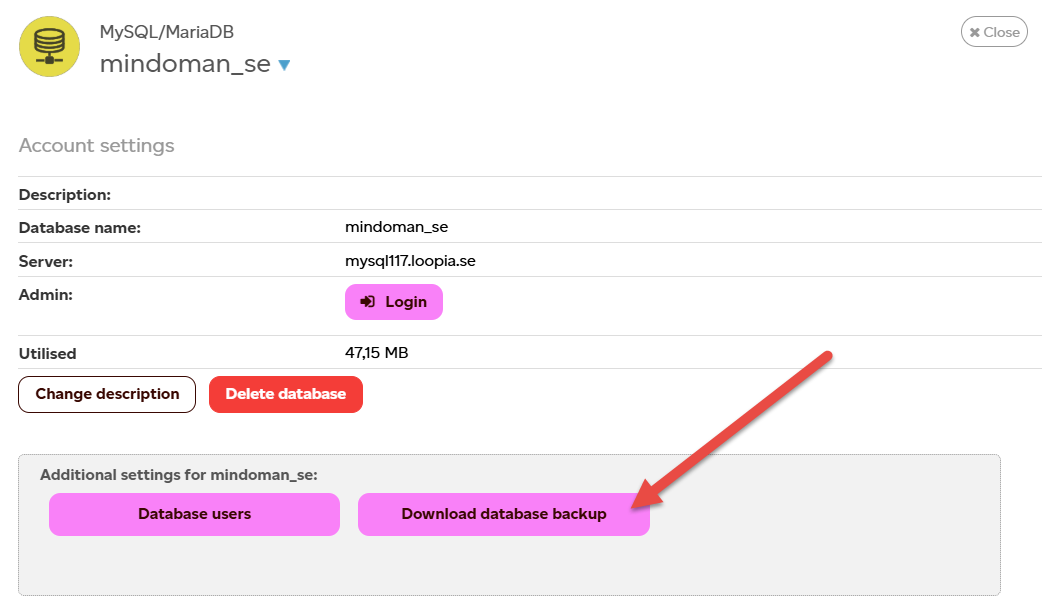This screenshot has width=1054, height=613.
Task: Click the server address mysql117.loopia.se
Action: click(x=410, y=261)
